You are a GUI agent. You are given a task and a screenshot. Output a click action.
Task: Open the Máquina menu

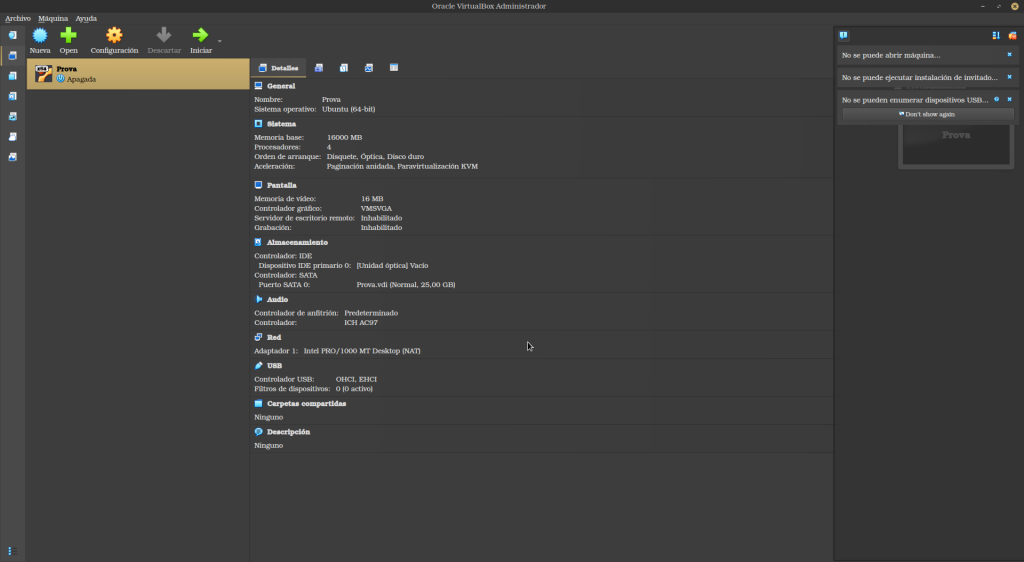click(53, 18)
